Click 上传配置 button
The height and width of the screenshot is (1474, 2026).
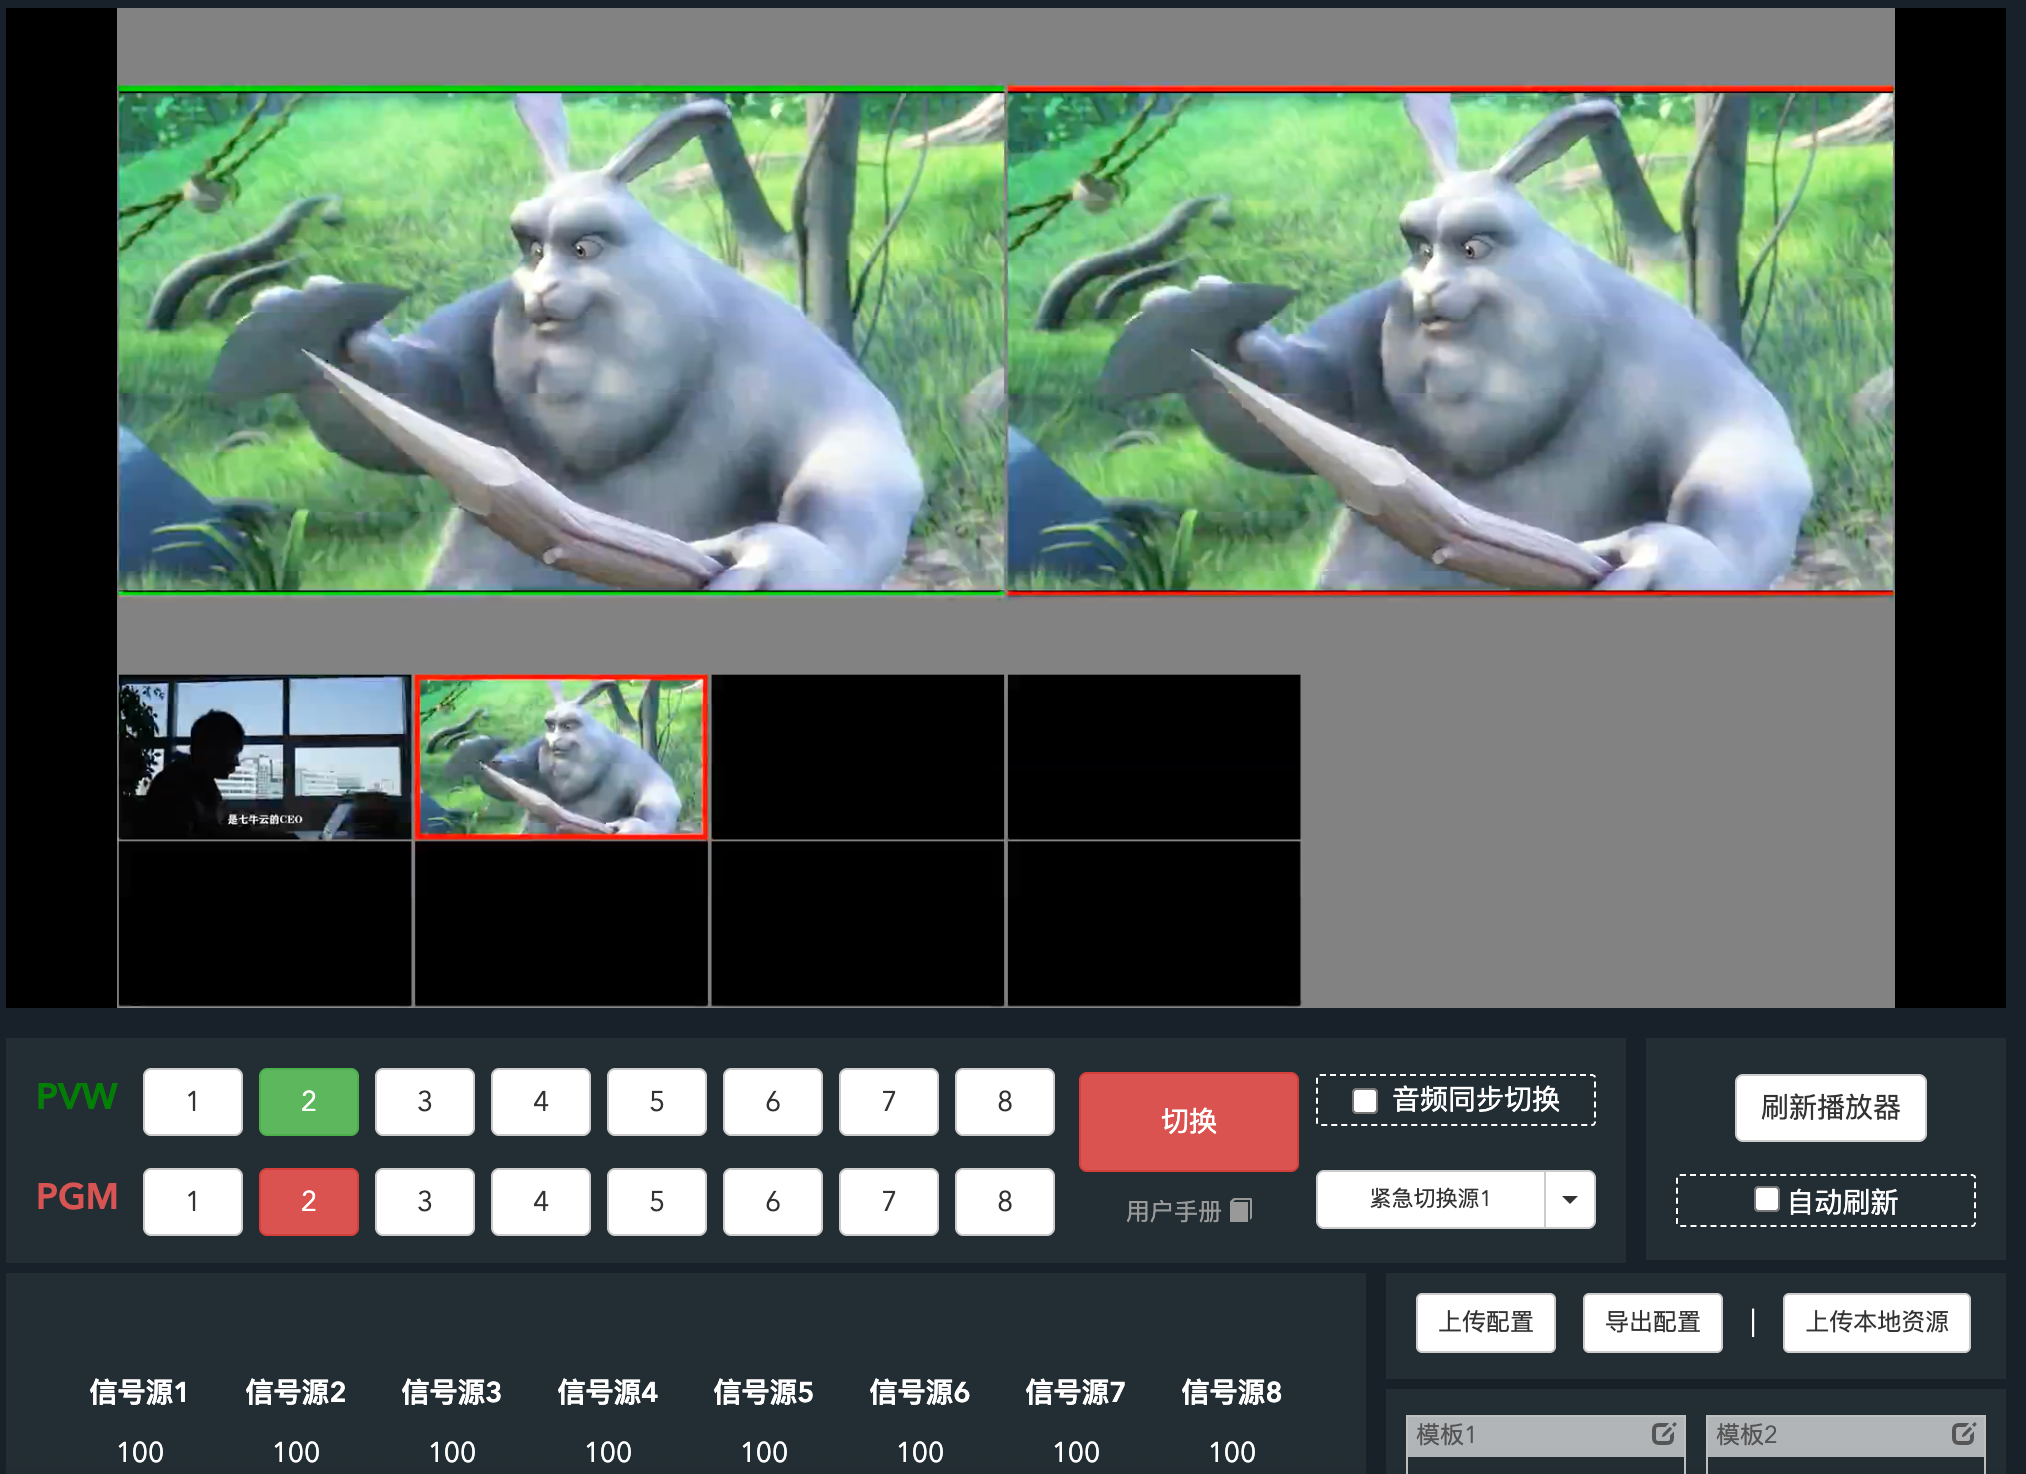[1485, 1322]
